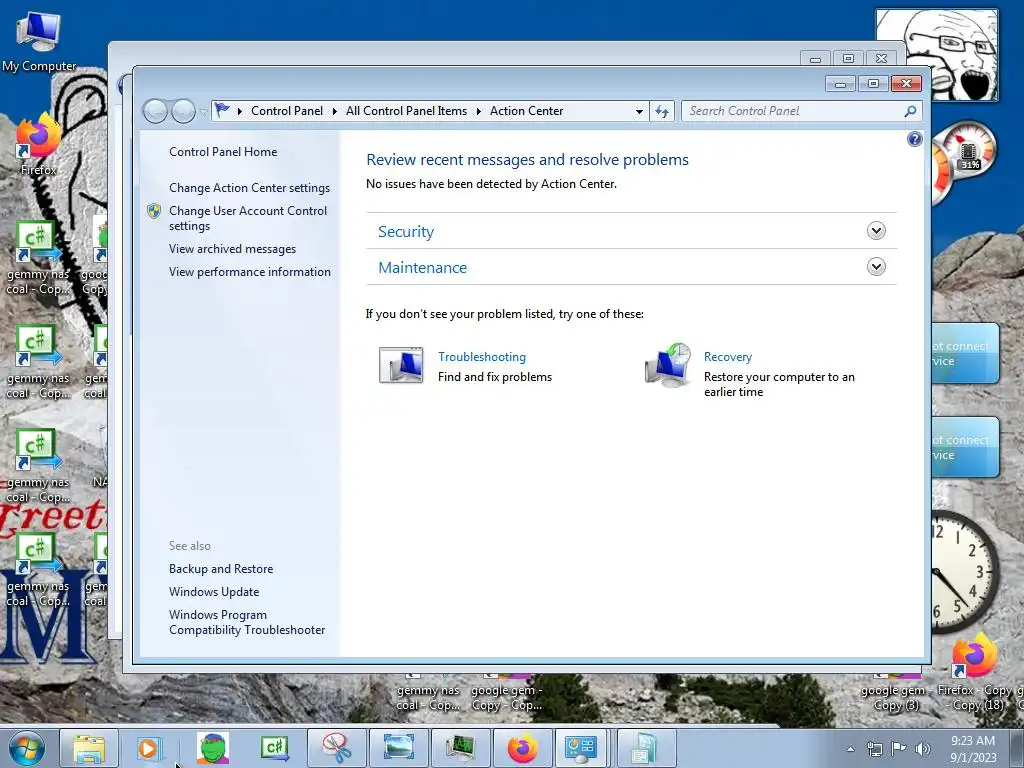Open View archived messages
Viewport: 1024px width, 768px height.
[x=232, y=249]
